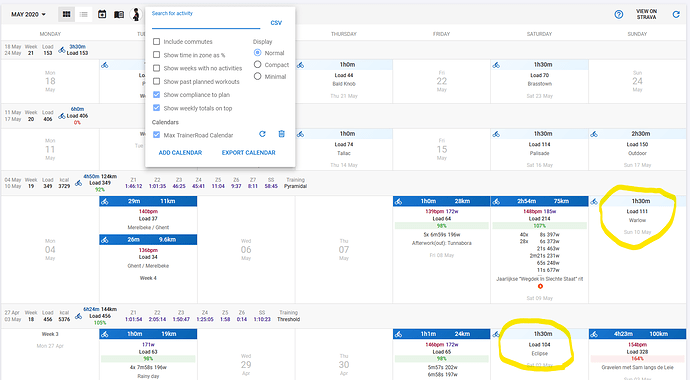The height and width of the screenshot is (380, 690).
Task: Open VIEW ON STRAVA link
Action: pyautogui.click(x=646, y=15)
